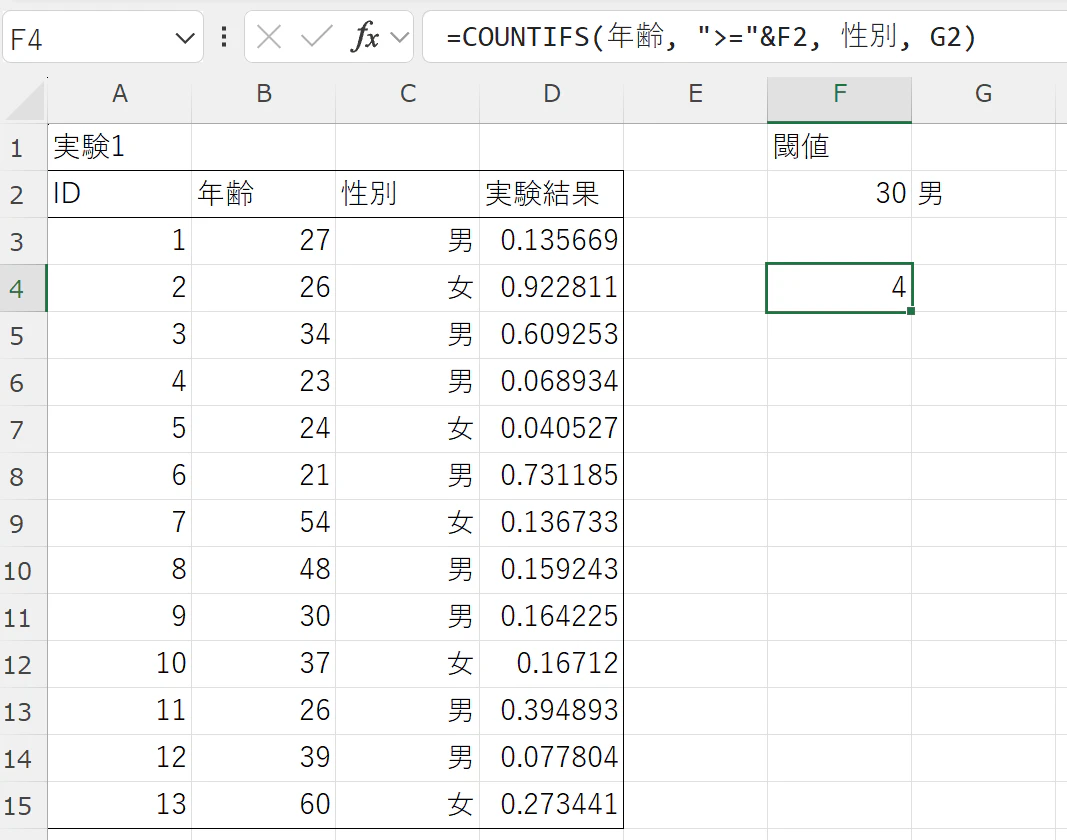Select cell with result 0.273441

[552, 805]
